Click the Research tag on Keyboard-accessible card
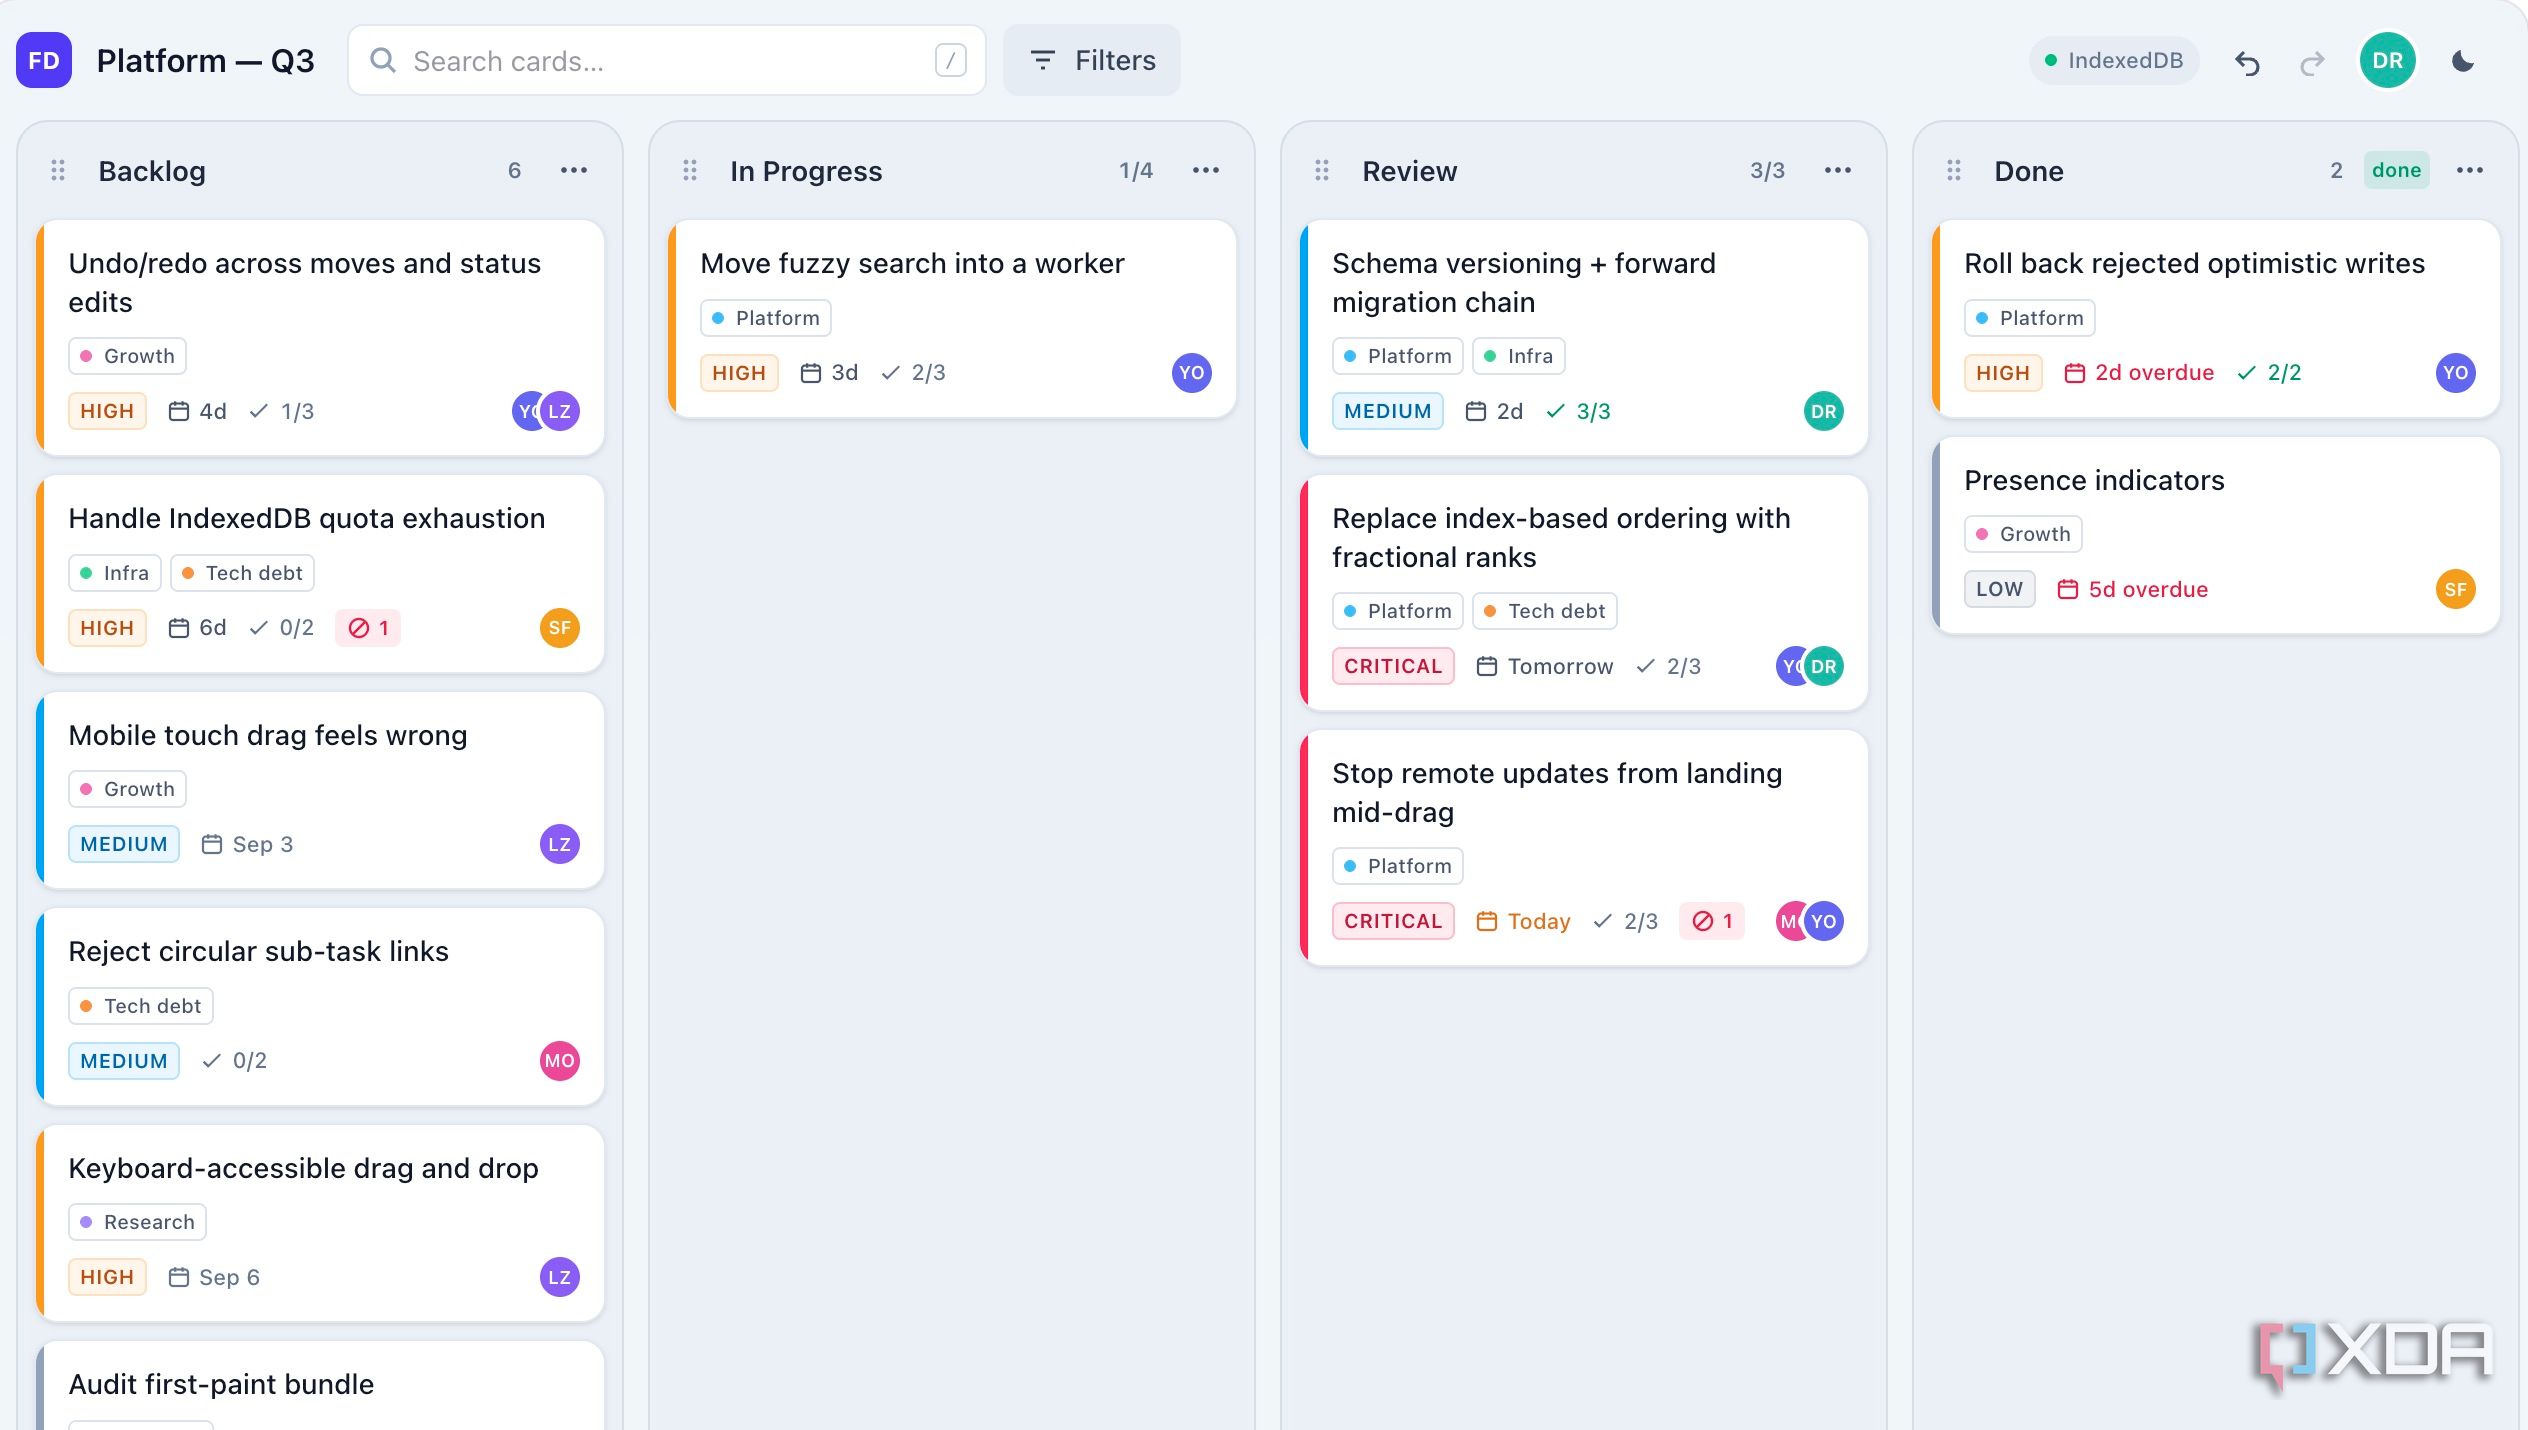2528x1430 pixels. [x=138, y=1222]
